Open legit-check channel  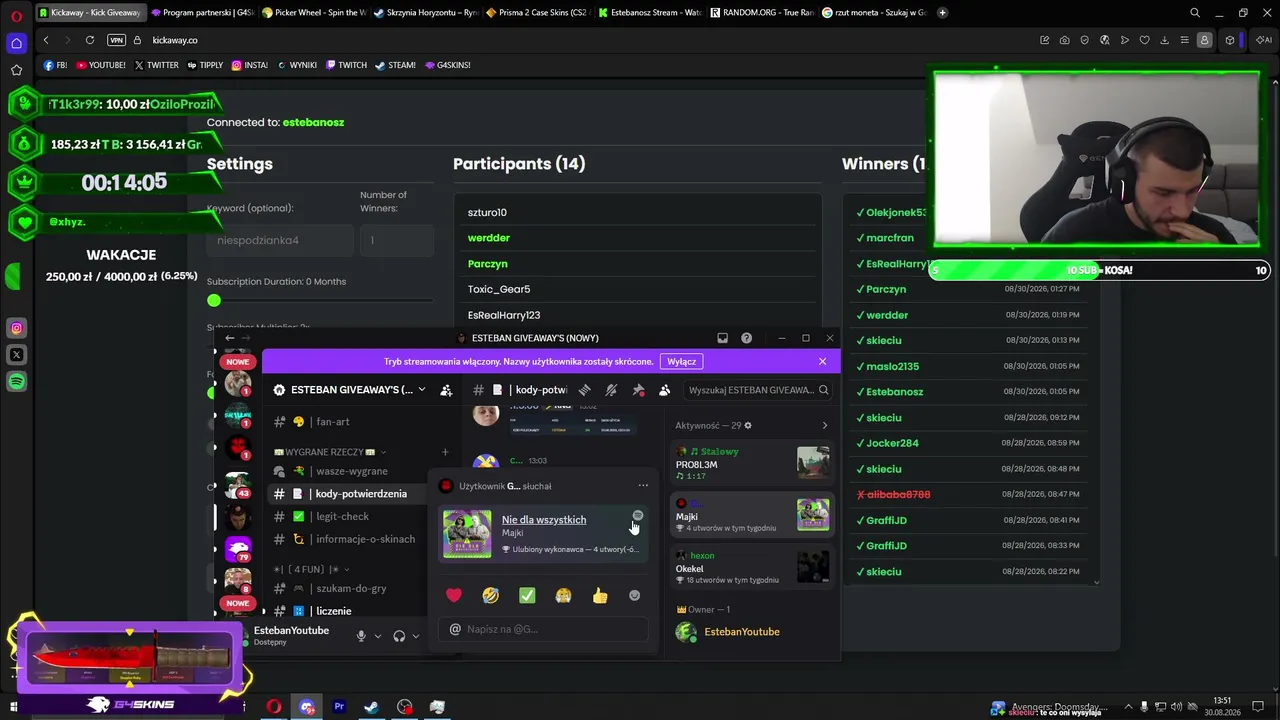click(344, 516)
